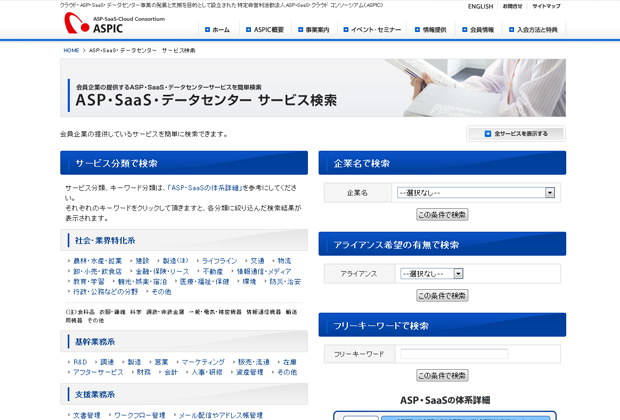Select the メール配信やアドレス帳管理 link

pyautogui.click(x=221, y=415)
